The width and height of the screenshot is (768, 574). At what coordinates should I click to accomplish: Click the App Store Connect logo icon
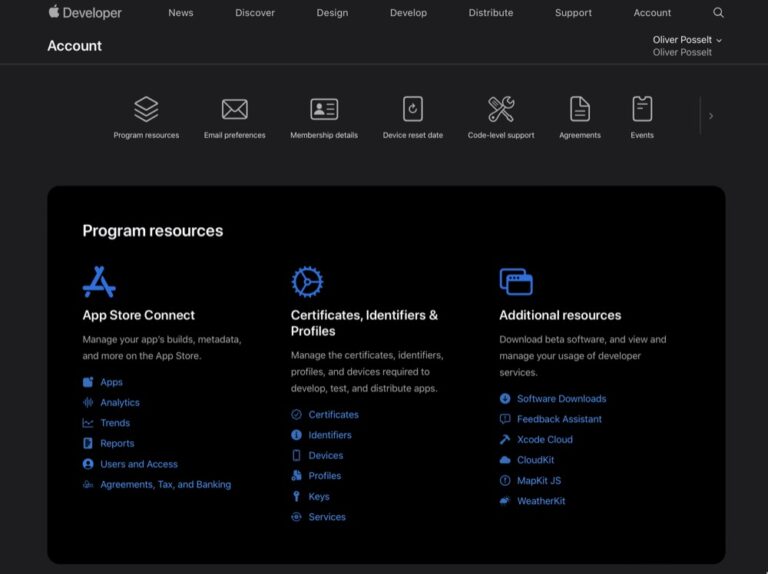click(x=99, y=282)
